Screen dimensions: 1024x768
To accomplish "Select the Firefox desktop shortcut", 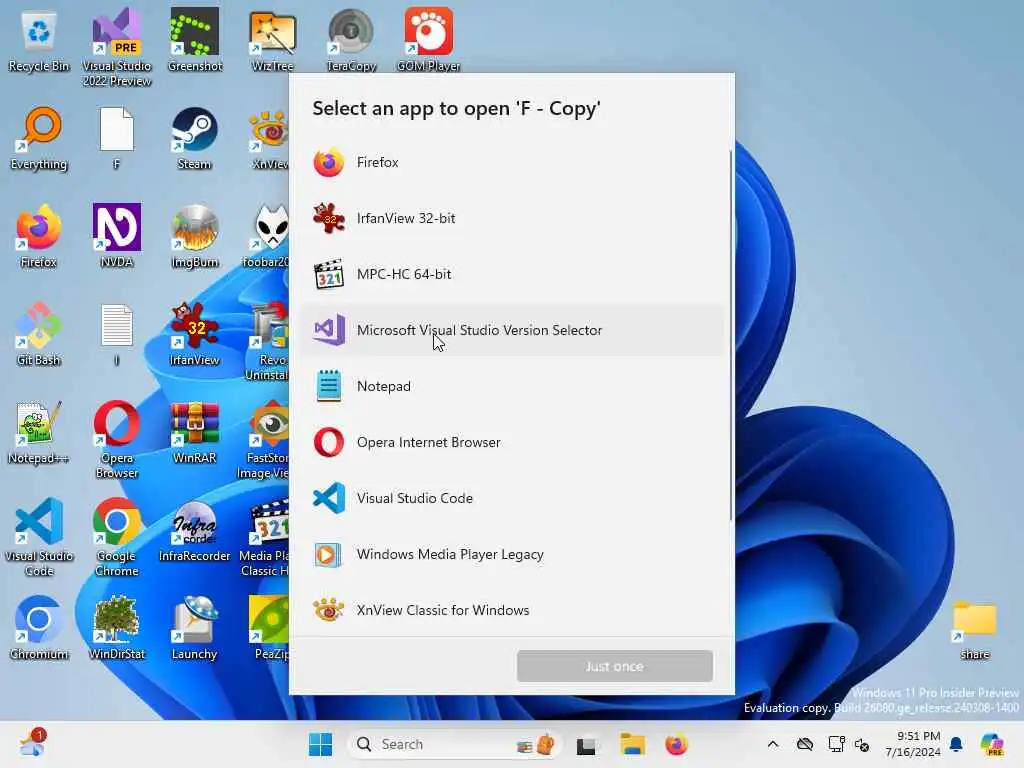I will point(39,236).
